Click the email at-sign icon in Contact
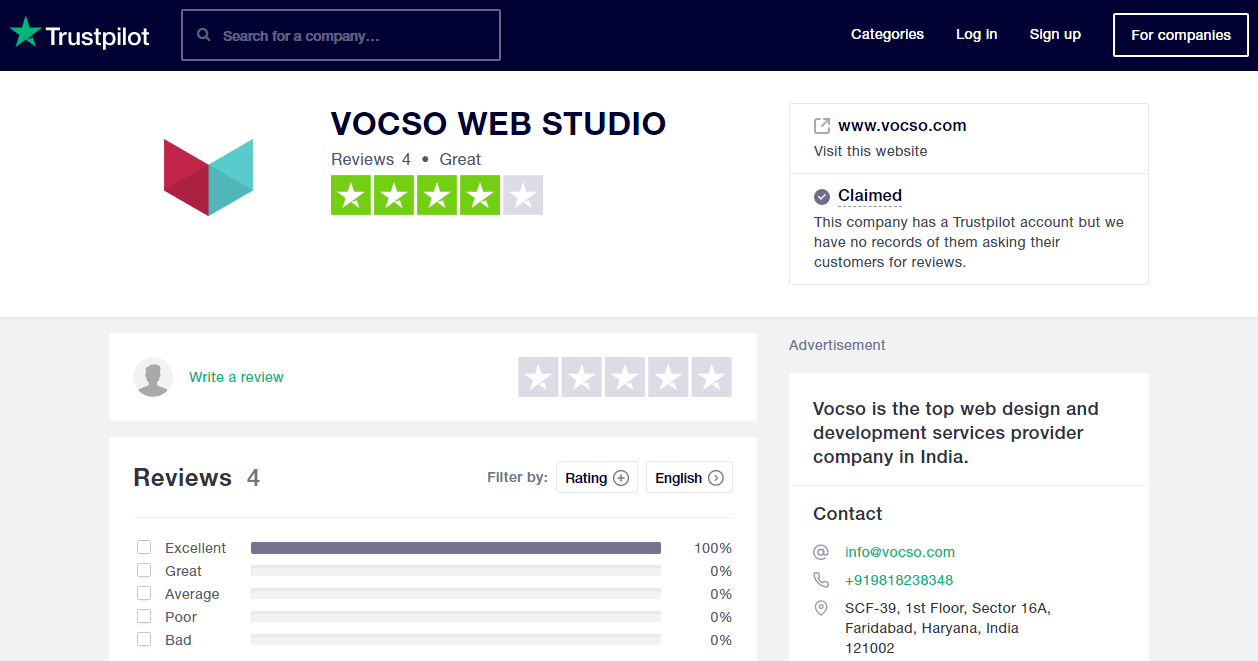Image resolution: width=1258 pixels, height=661 pixels. [821, 552]
